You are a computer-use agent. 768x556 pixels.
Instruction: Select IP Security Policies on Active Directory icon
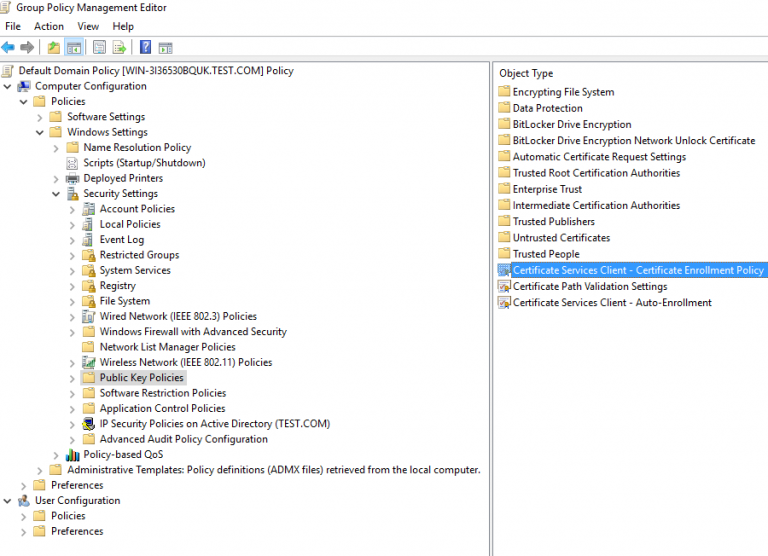[89, 424]
